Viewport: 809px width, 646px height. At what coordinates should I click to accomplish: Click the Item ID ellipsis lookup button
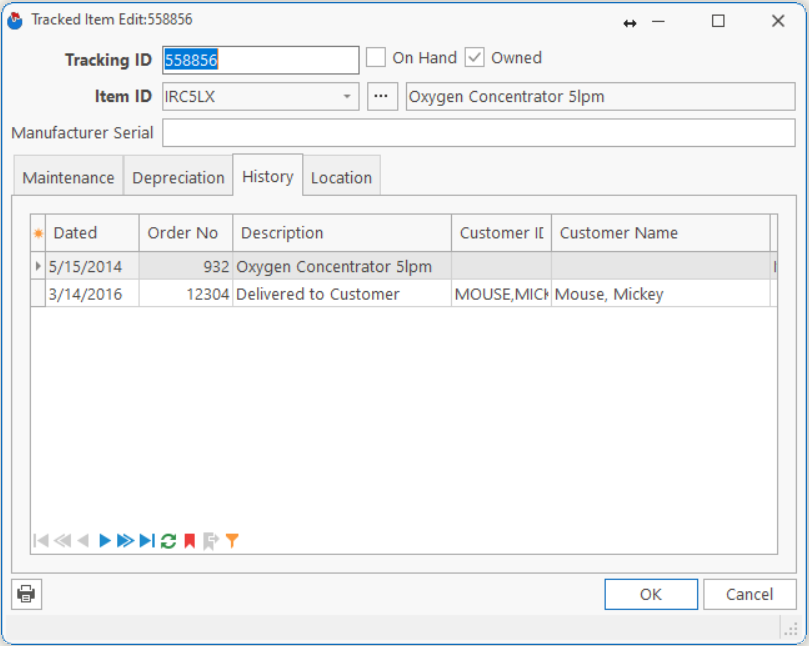381,97
